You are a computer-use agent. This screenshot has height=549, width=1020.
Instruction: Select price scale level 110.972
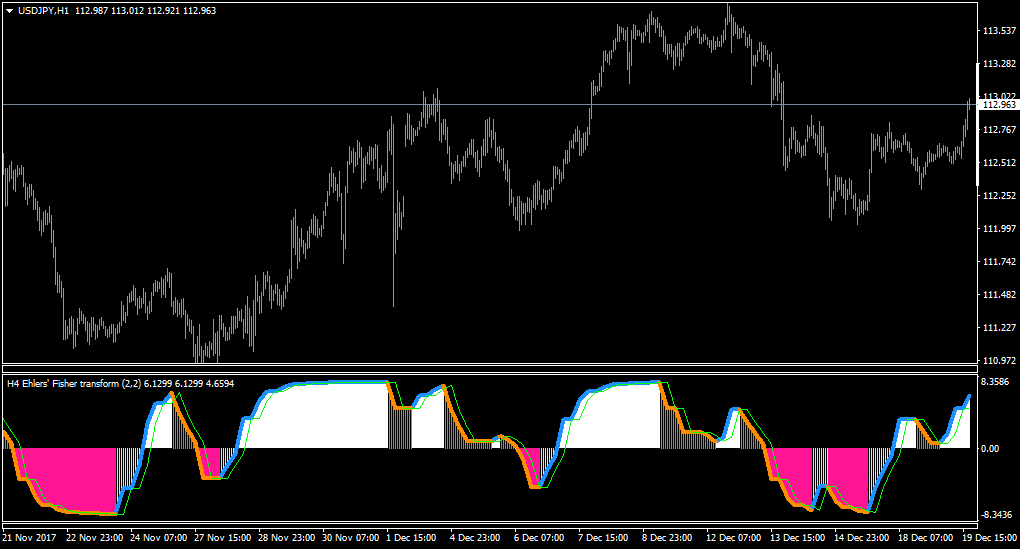[999, 360]
